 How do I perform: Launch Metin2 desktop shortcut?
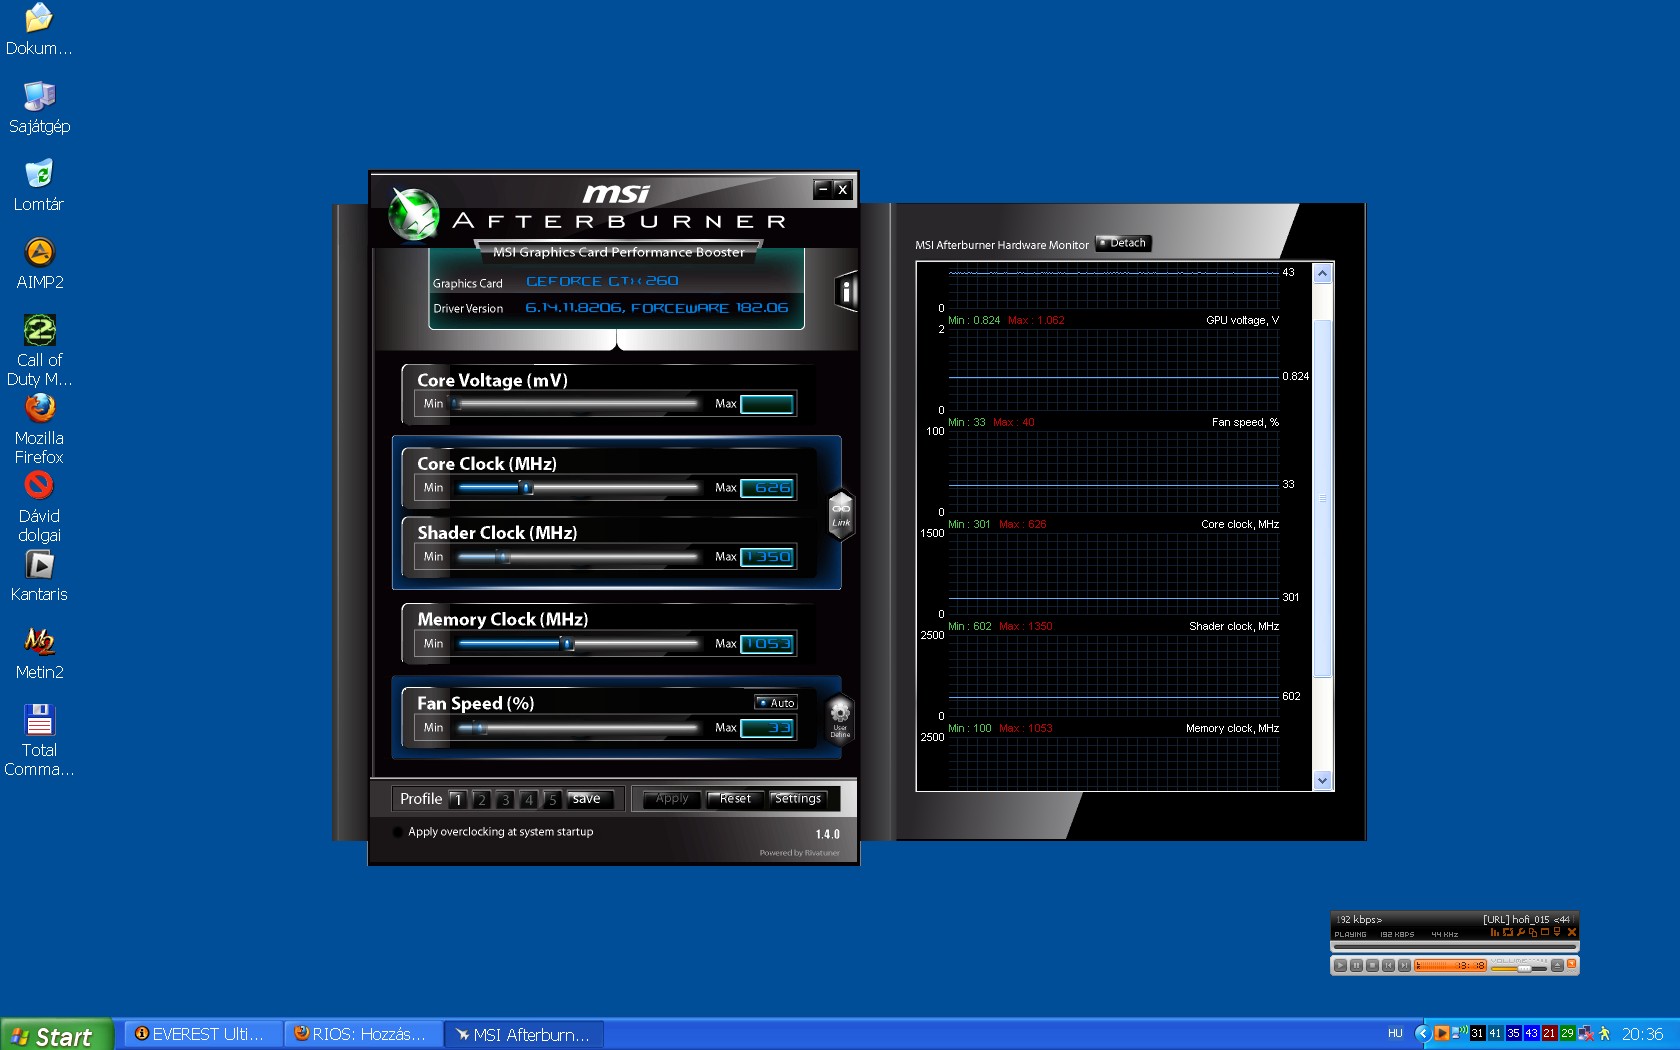point(39,654)
